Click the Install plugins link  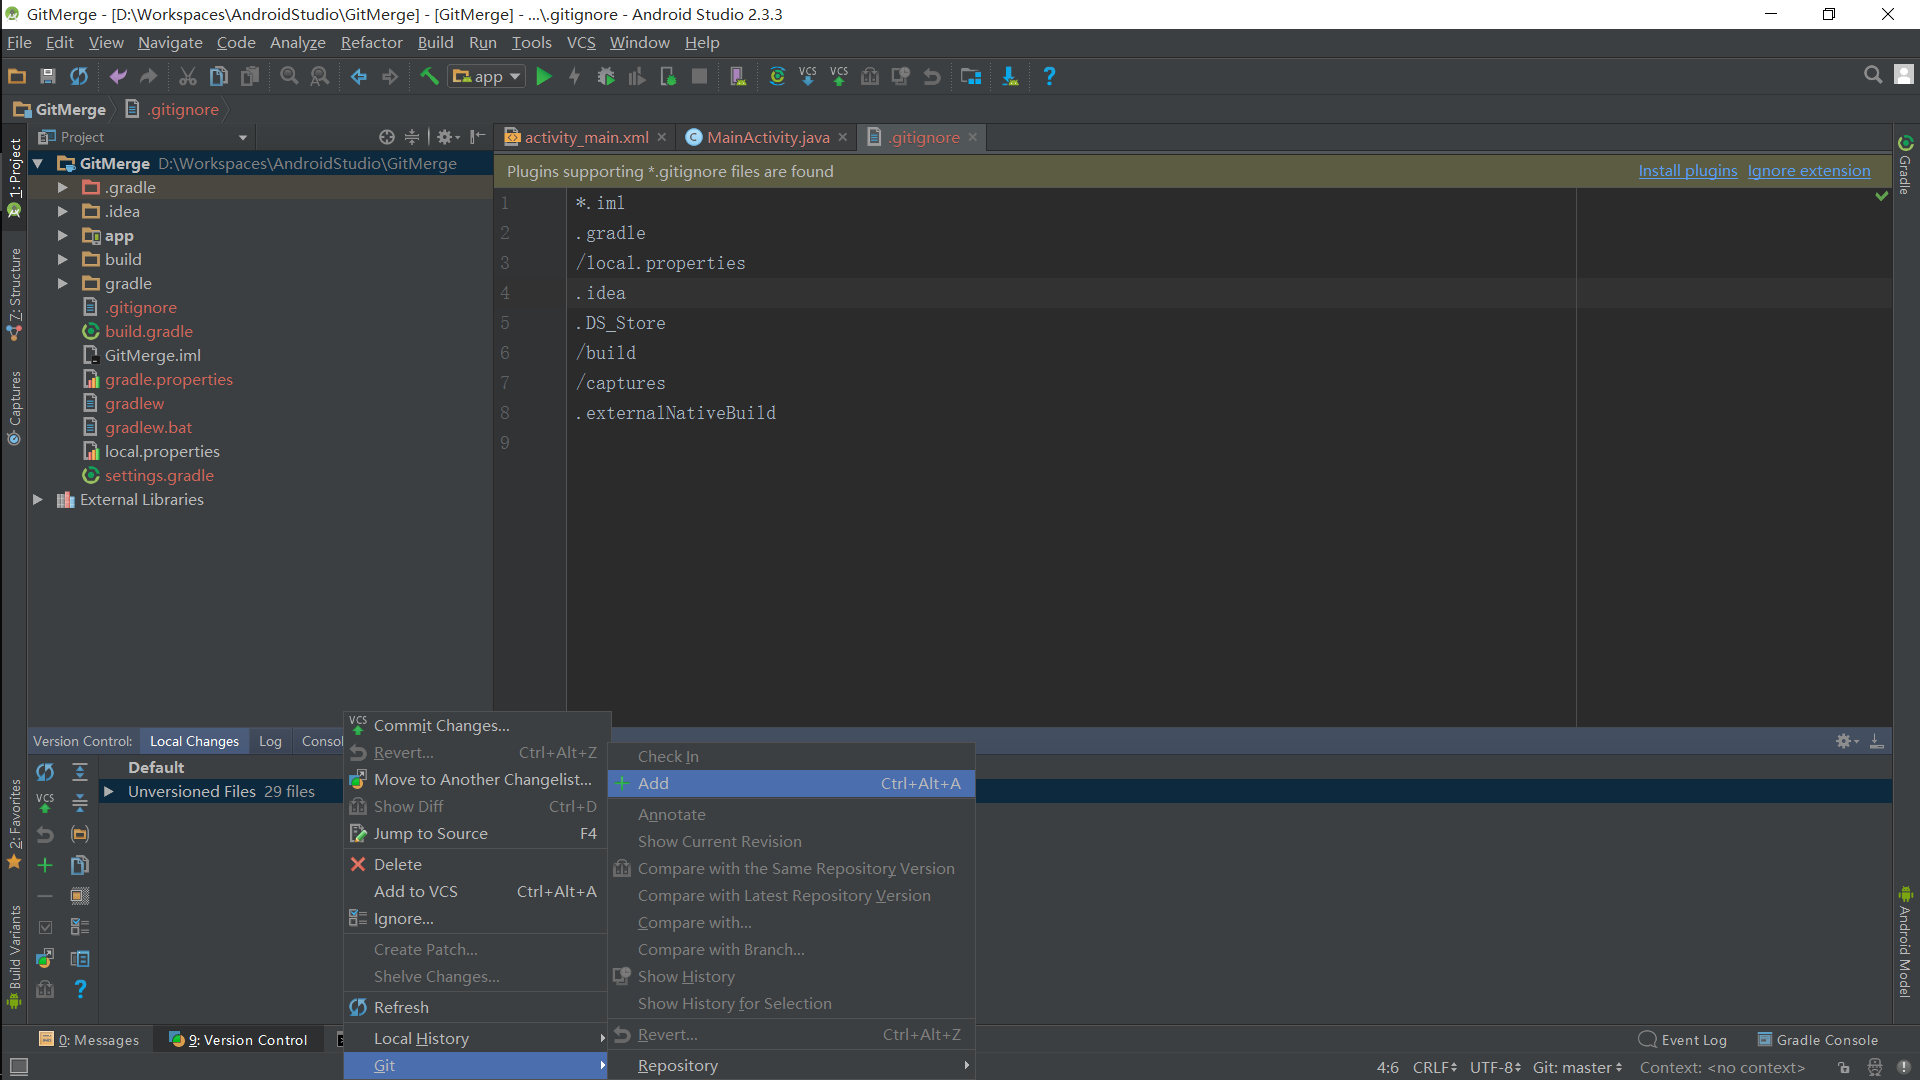coord(1688,171)
